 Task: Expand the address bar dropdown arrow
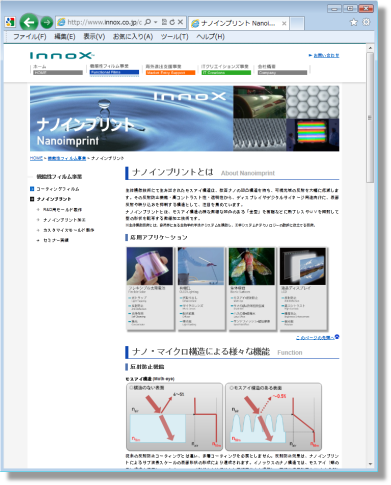click(155, 22)
